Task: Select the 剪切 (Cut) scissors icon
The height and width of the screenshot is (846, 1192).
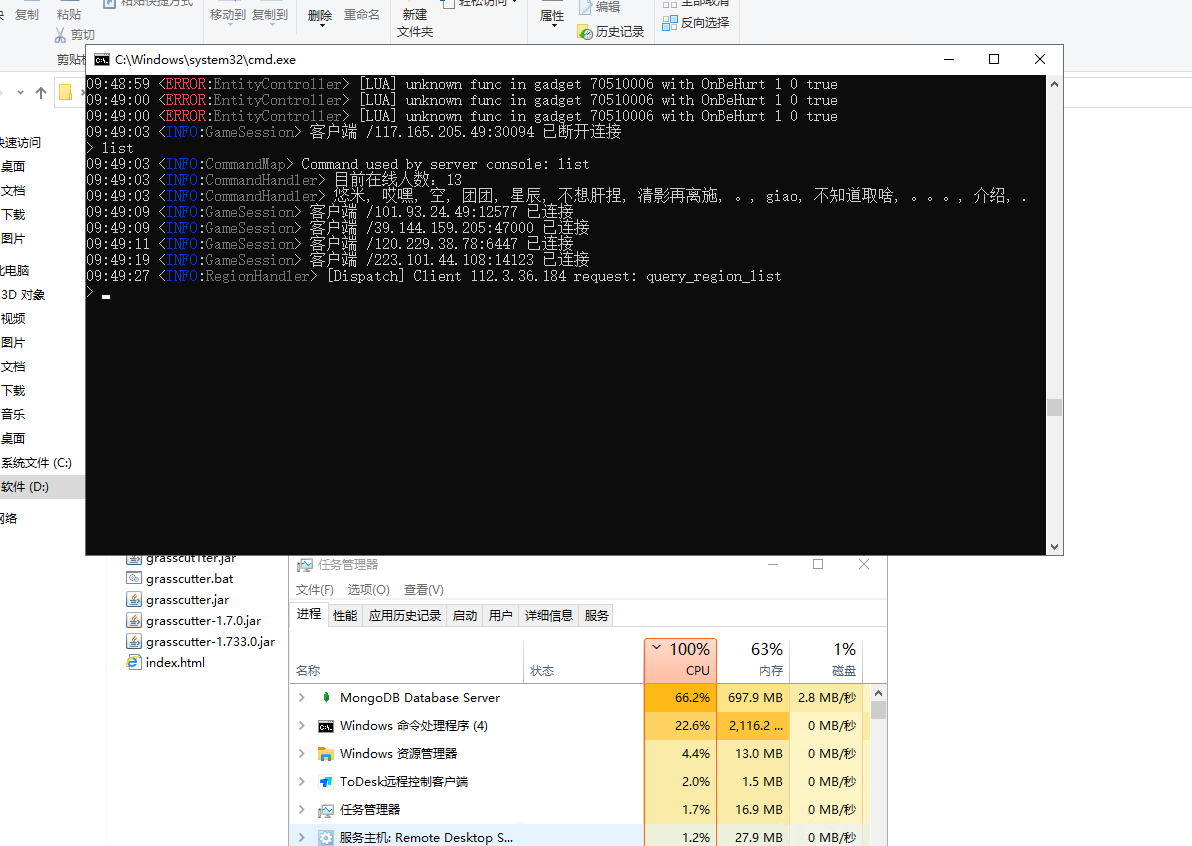Action: point(60,35)
